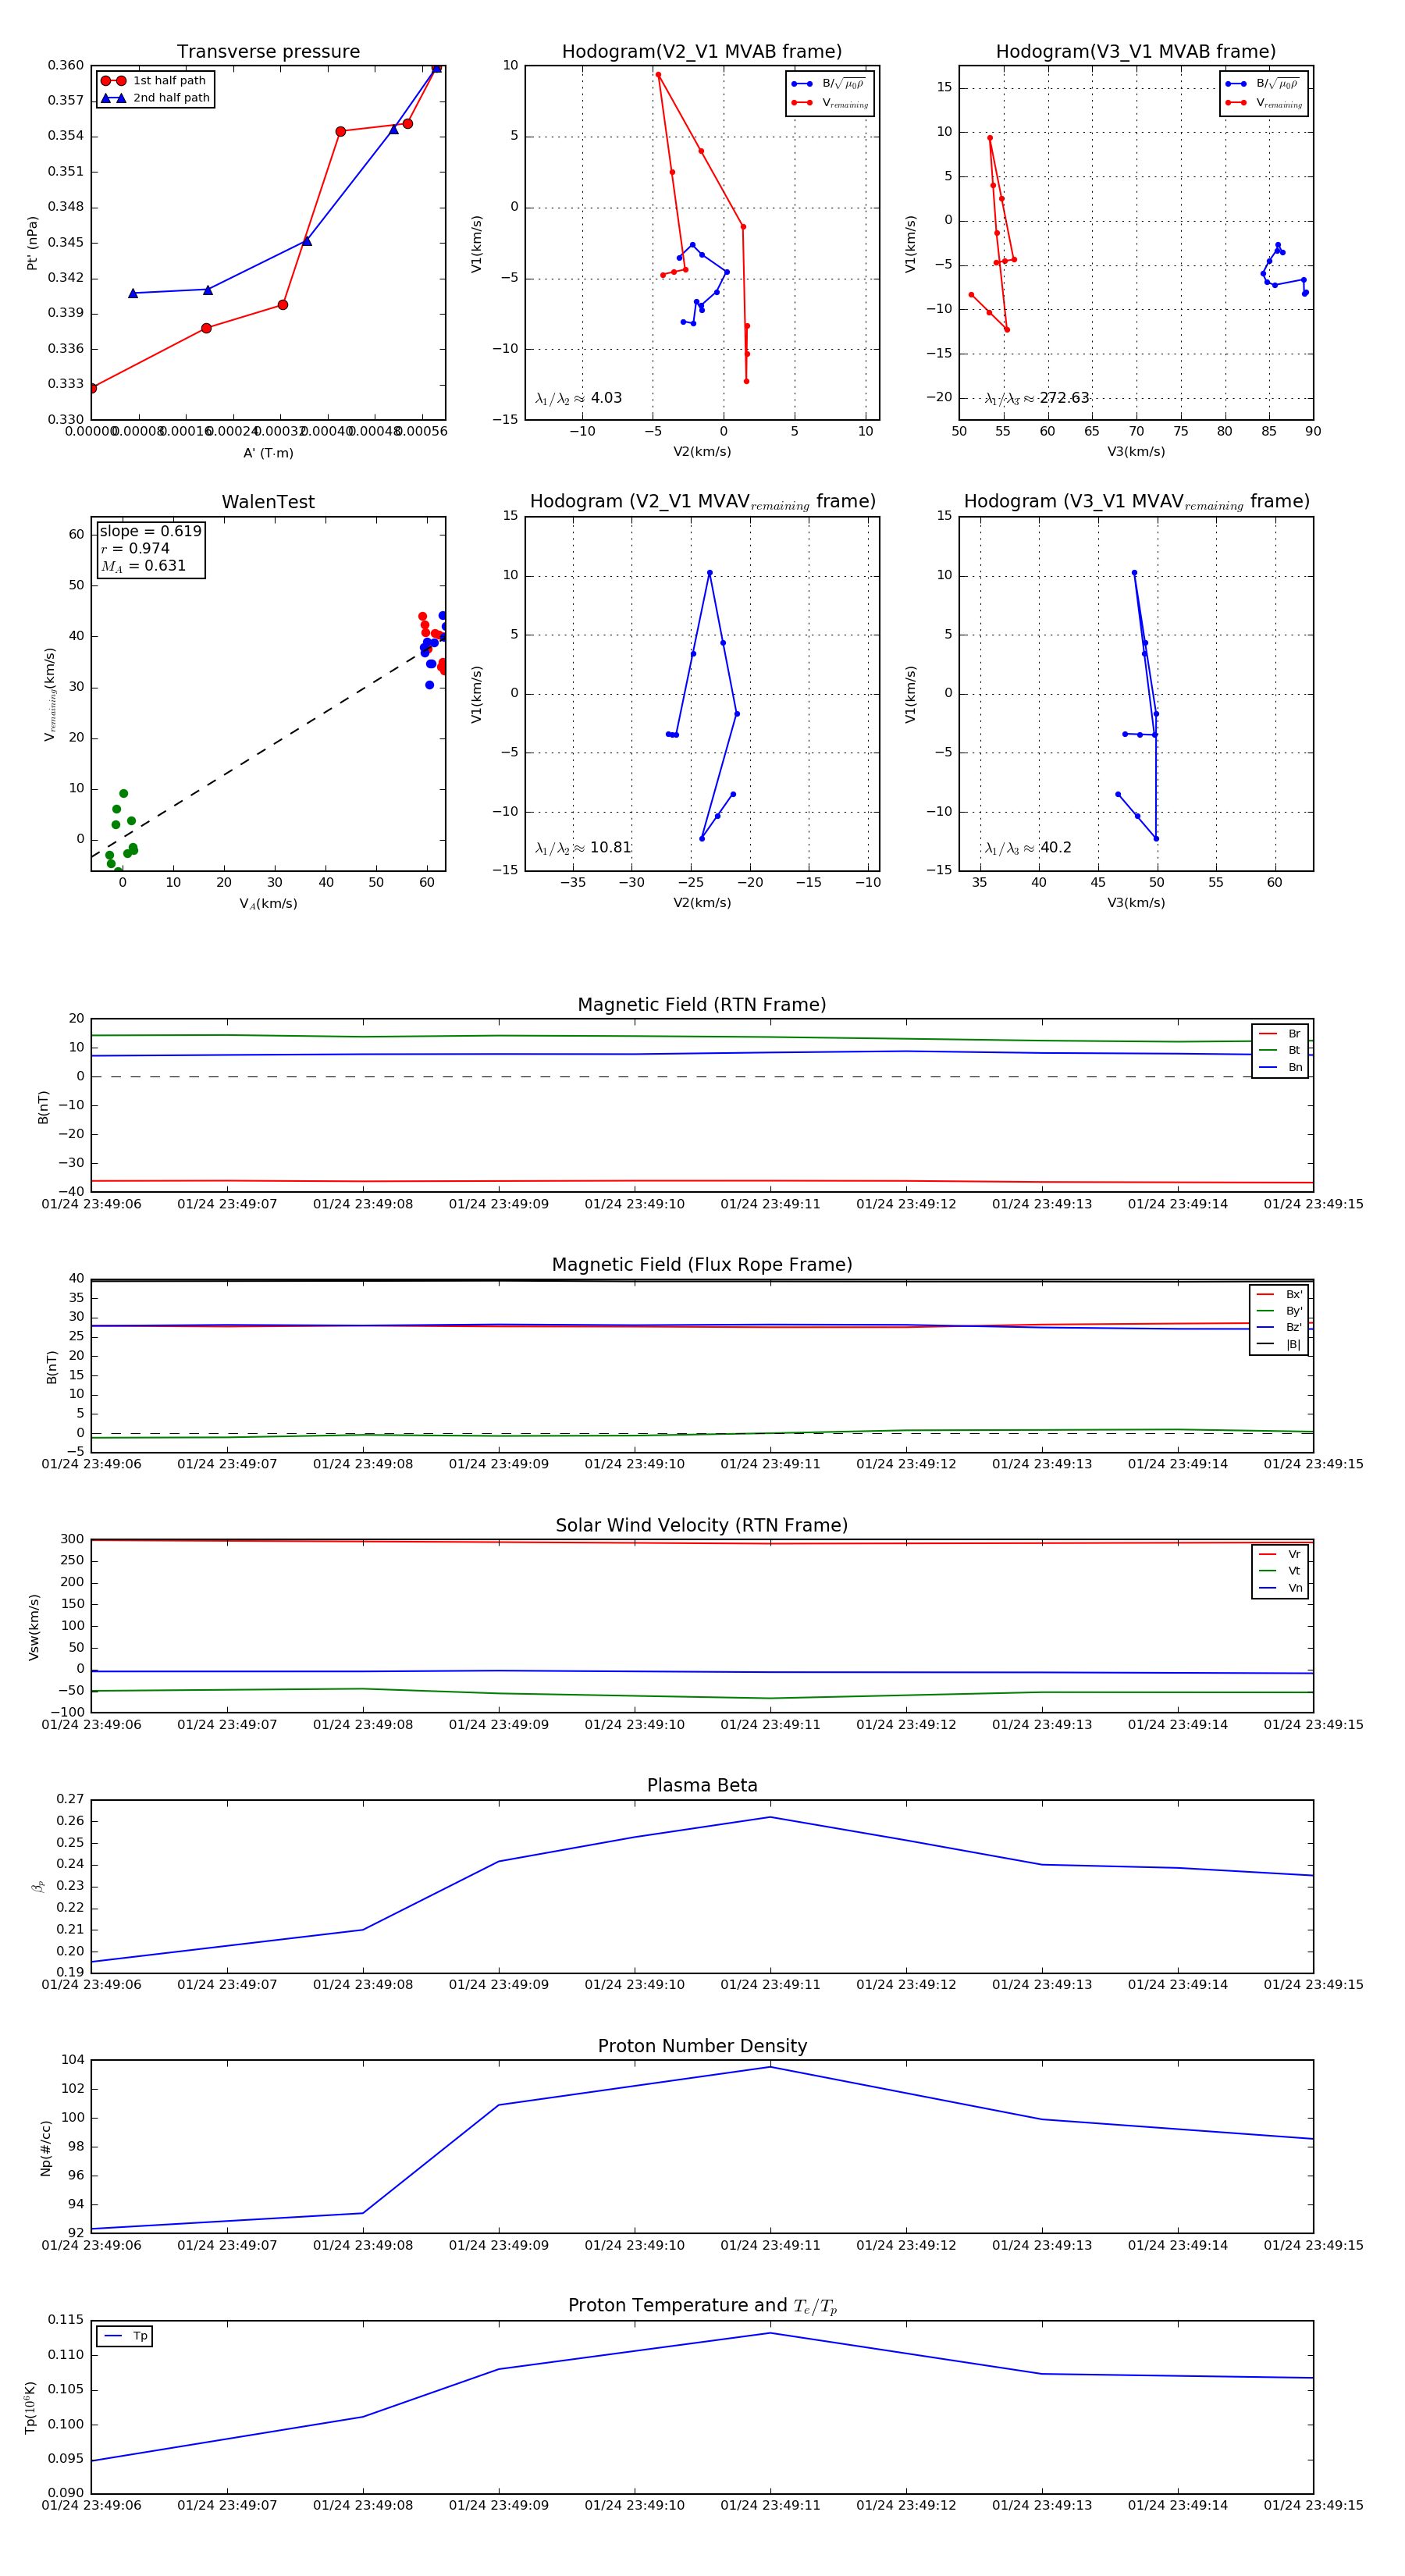Viewport: 1405px width, 2576px height.
Task: Click the 'Br' legend entry
Action: point(1280,1034)
